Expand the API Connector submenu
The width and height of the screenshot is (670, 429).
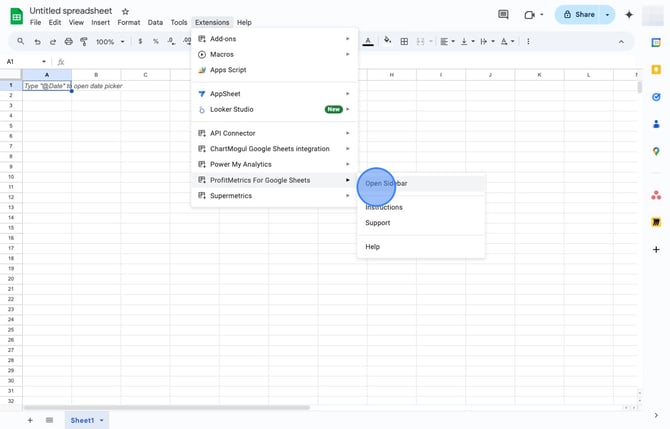pyautogui.click(x=274, y=133)
